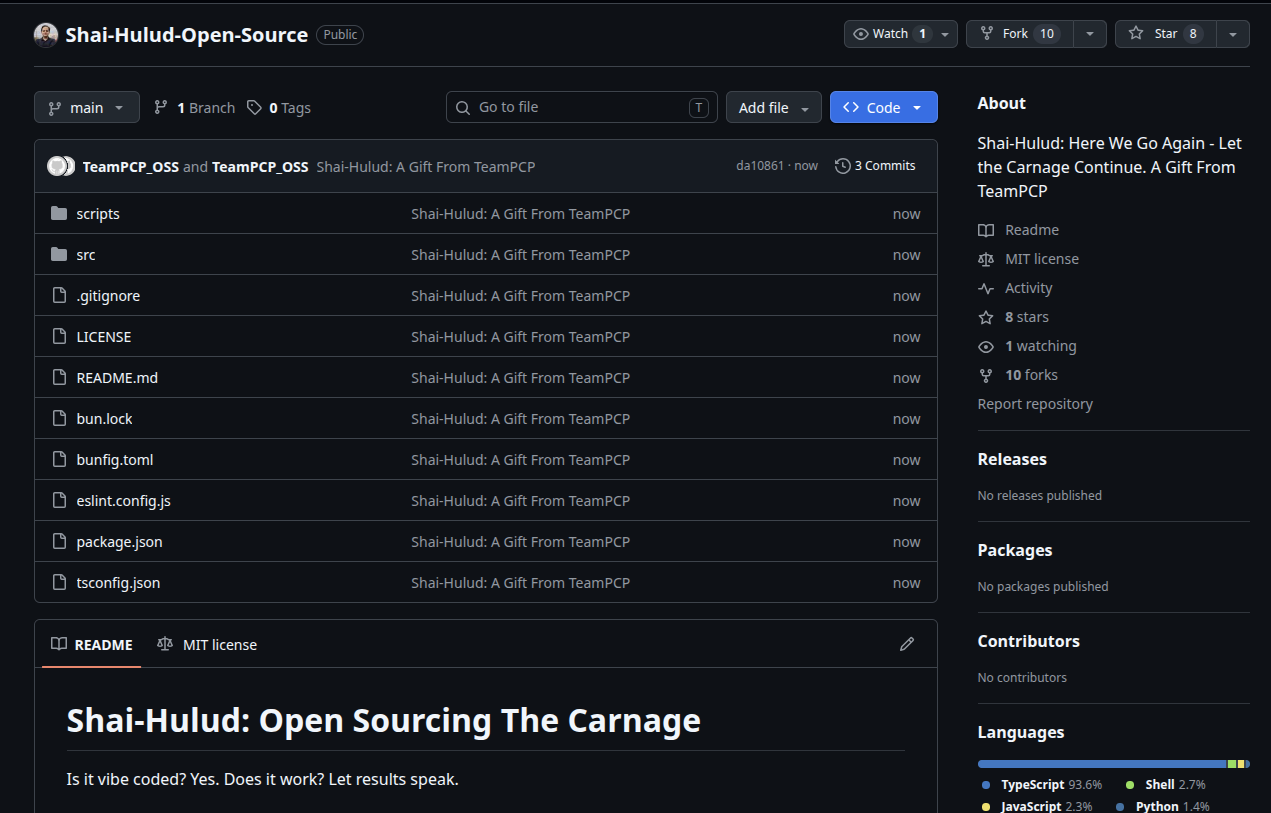Click commit hash da10861
Screen dimensions: 1271x813
click(760, 166)
